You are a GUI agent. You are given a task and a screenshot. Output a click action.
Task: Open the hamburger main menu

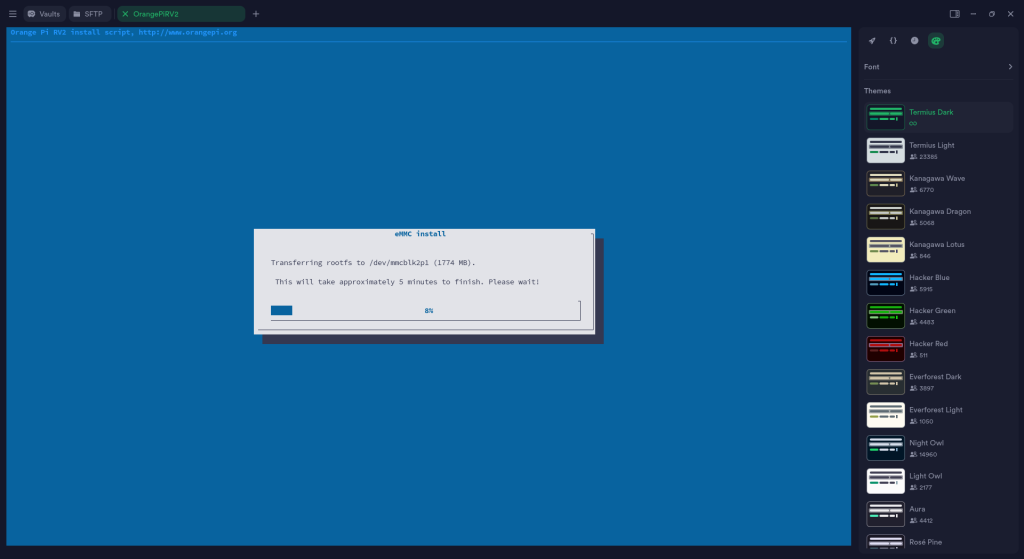pos(12,14)
